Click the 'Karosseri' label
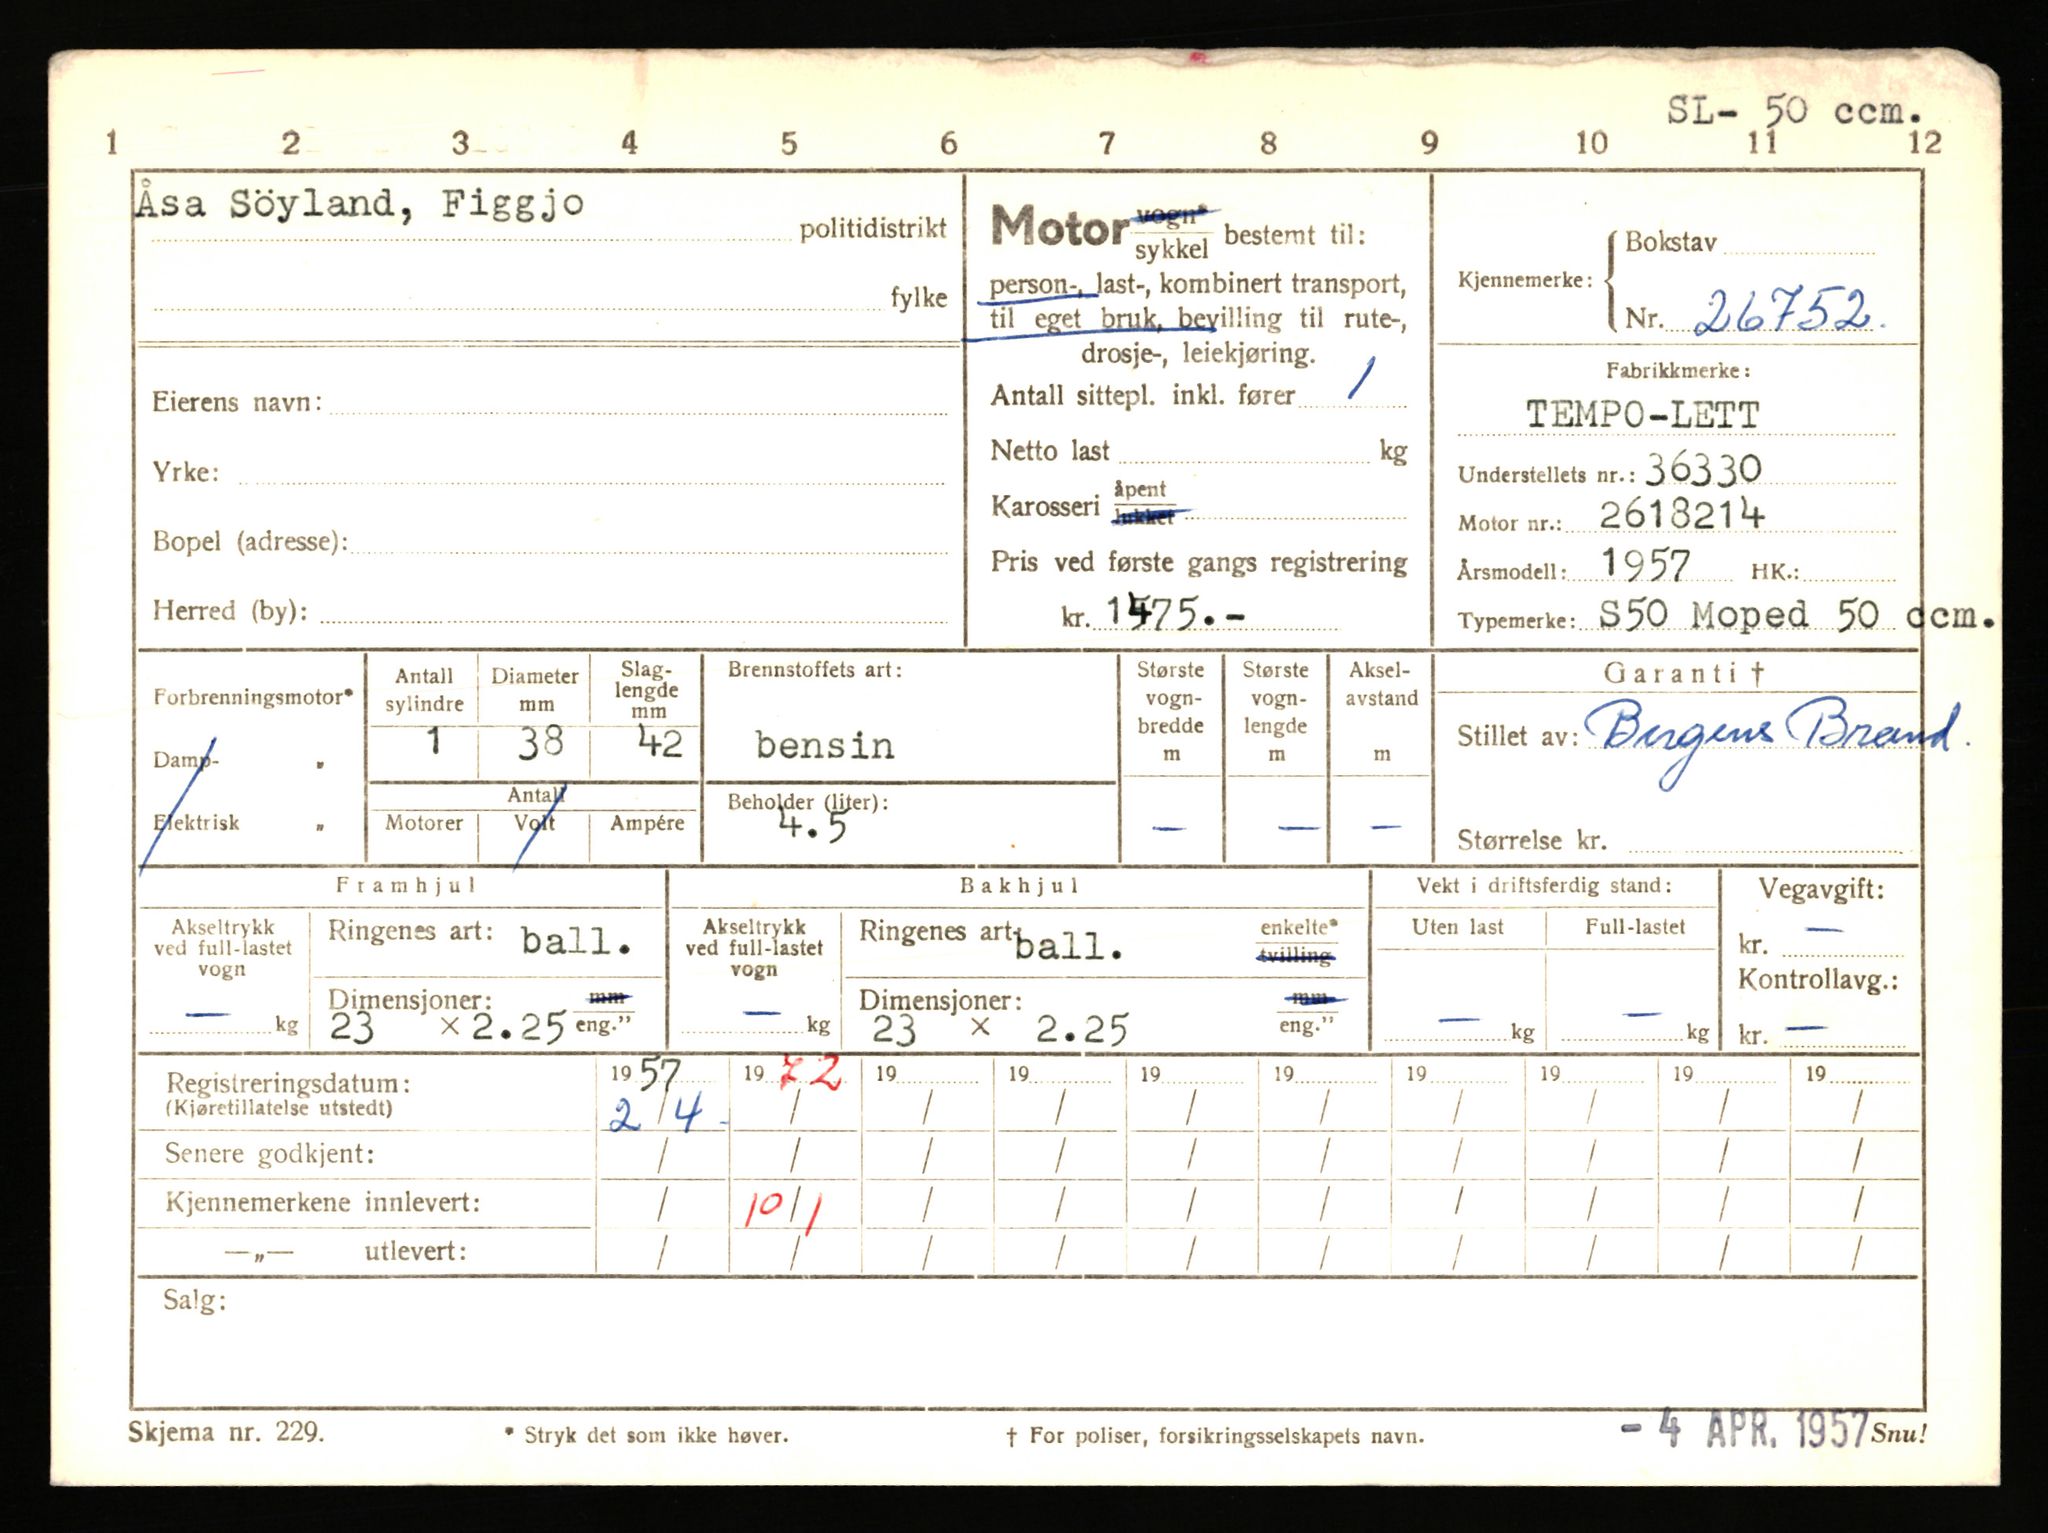This screenshot has height=1533, width=2048. point(1045,507)
